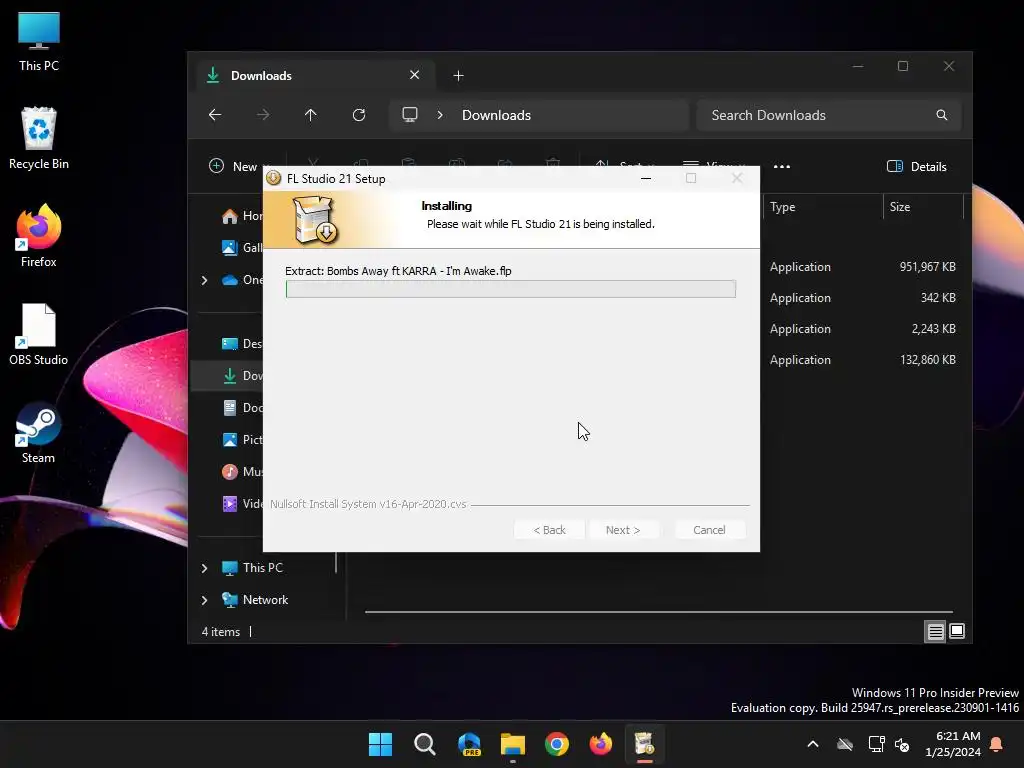Click the Search Downloads field
Image resolution: width=1024 pixels, height=768 pixels.
(x=828, y=115)
